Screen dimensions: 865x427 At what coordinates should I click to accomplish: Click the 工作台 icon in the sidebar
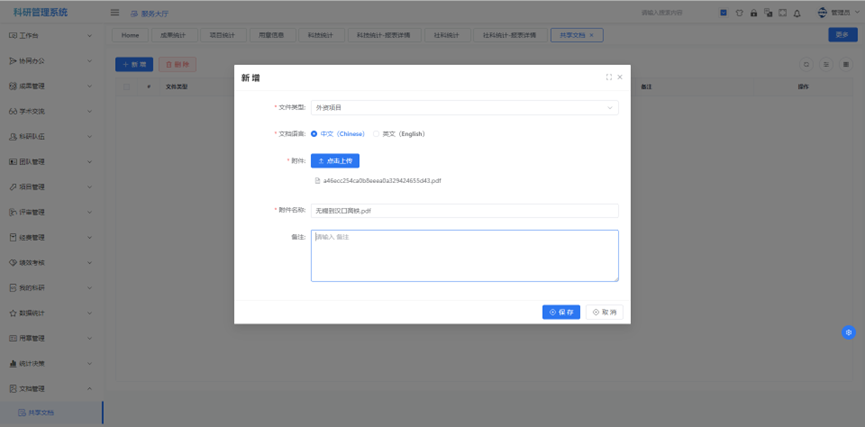(13, 35)
